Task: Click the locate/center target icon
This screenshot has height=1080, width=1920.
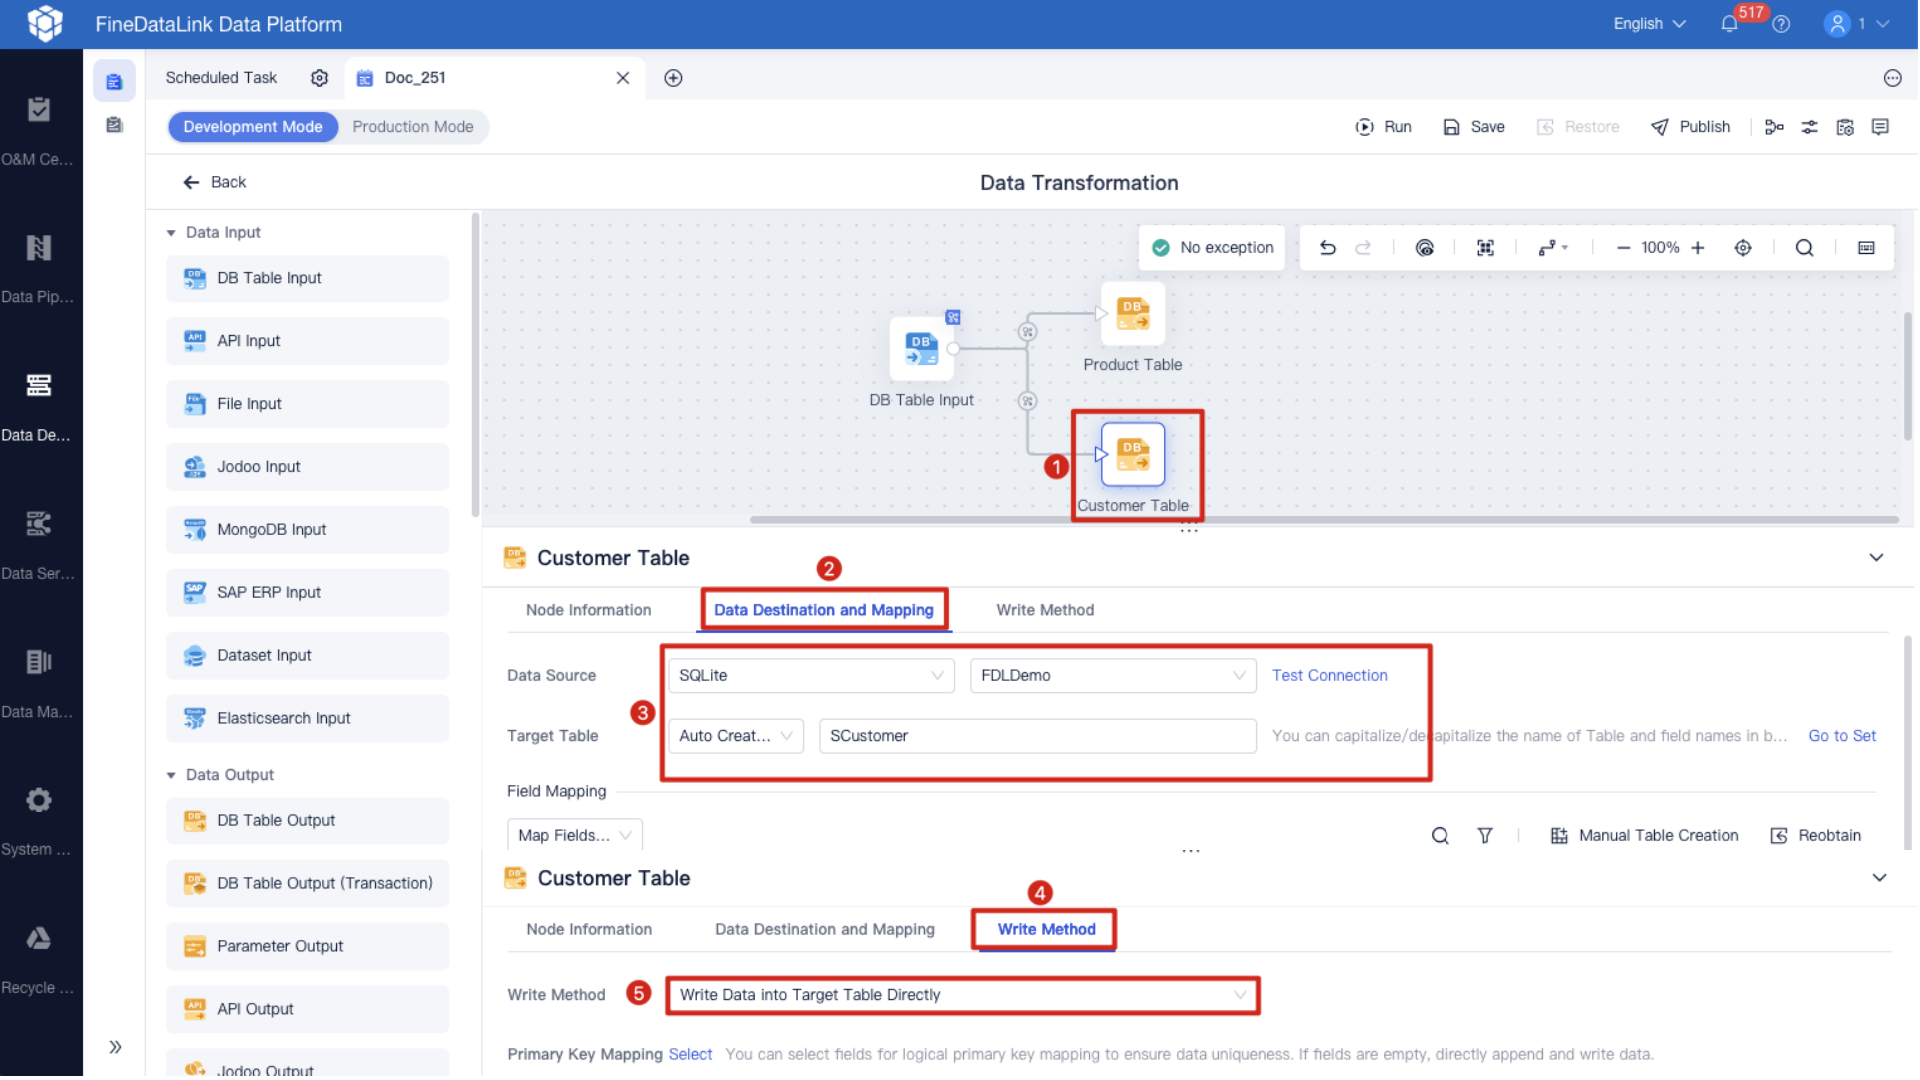Action: pos(1743,248)
